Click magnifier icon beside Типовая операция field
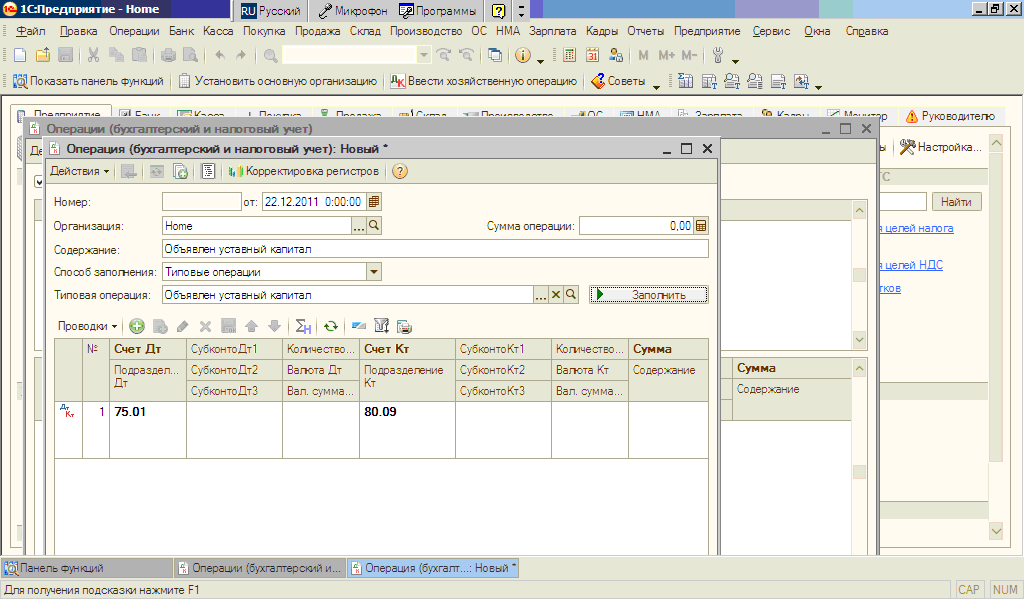The width and height of the screenshot is (1024, 600). click(571, 294)
